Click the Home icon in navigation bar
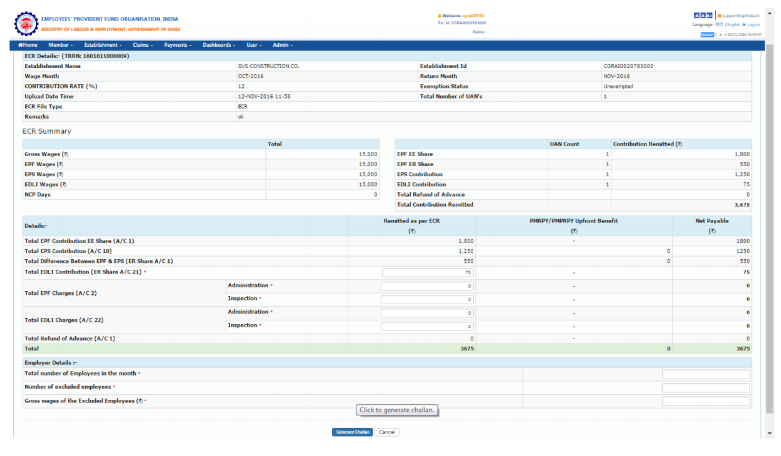 (x=20, y=45)
